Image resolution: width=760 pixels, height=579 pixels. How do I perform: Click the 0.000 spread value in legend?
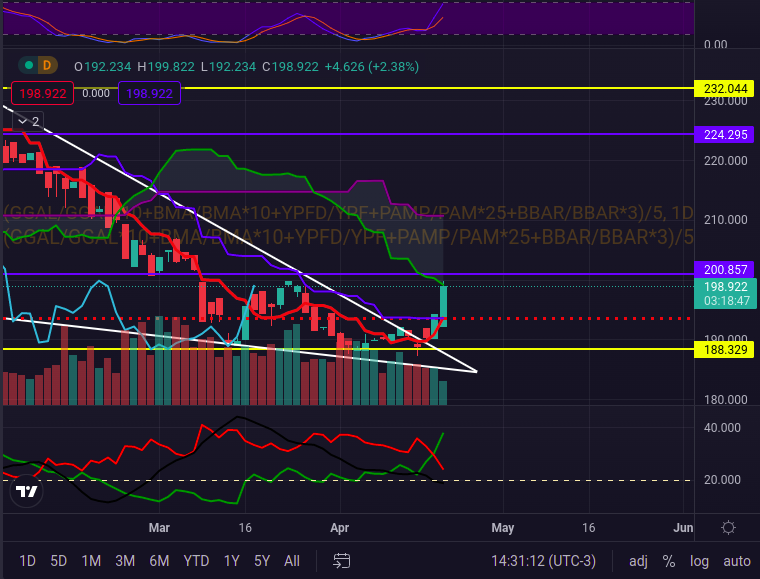(96, 93)
